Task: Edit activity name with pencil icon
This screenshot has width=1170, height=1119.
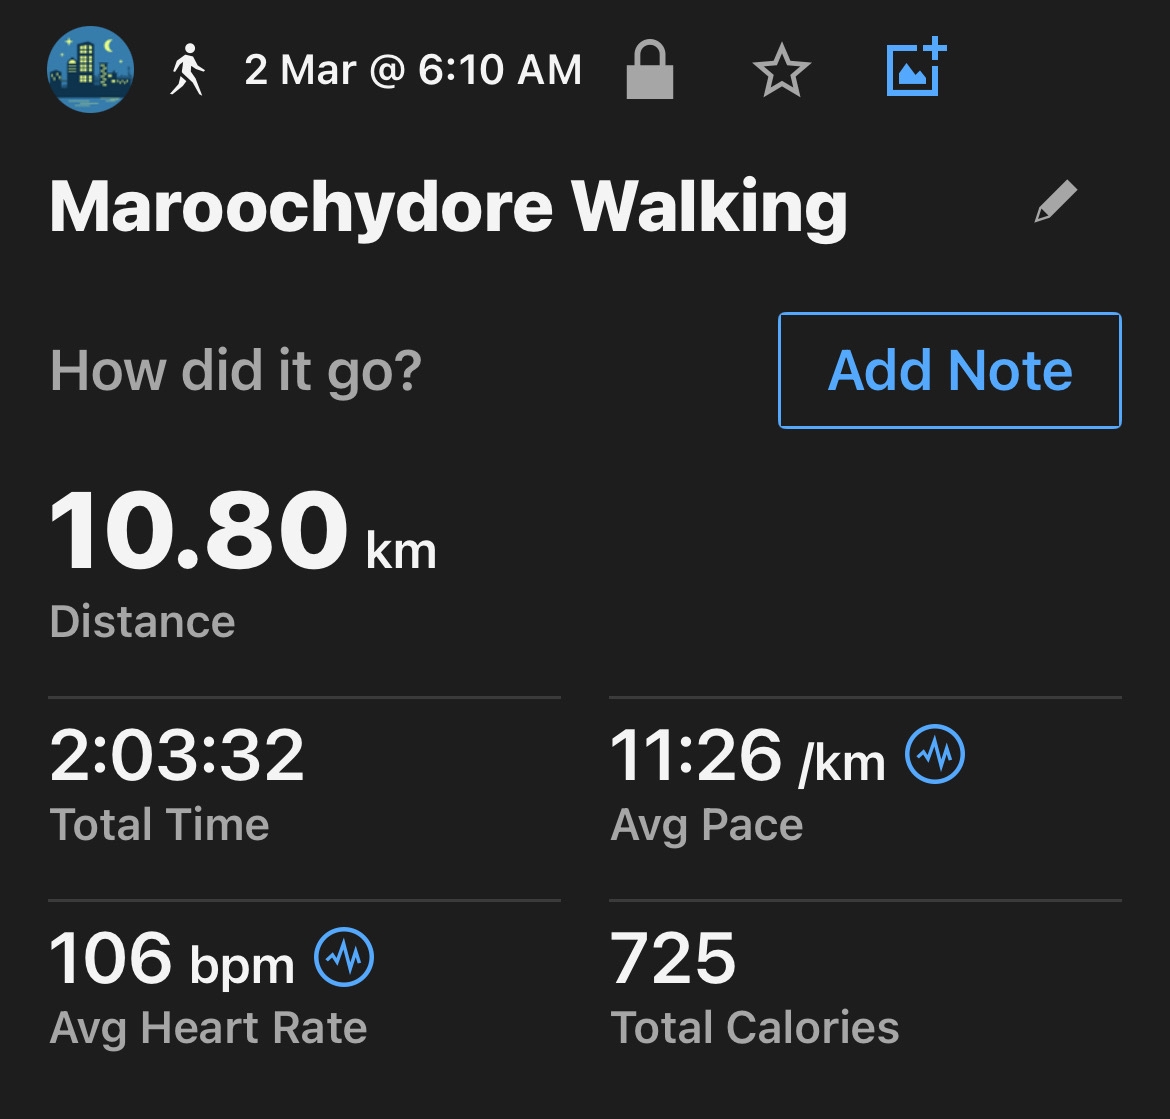Action: point(1056,201)
